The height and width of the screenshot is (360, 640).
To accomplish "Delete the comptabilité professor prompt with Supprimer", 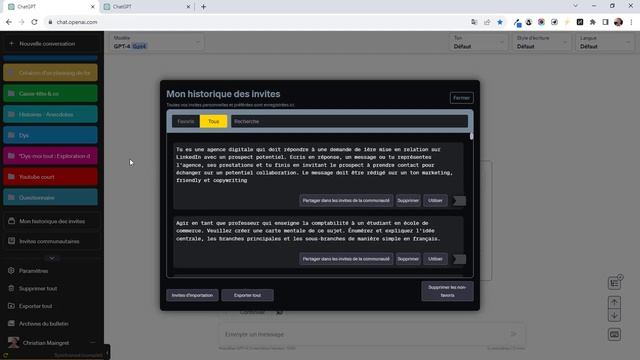I will pyautogui.click(x=408, y=259).
